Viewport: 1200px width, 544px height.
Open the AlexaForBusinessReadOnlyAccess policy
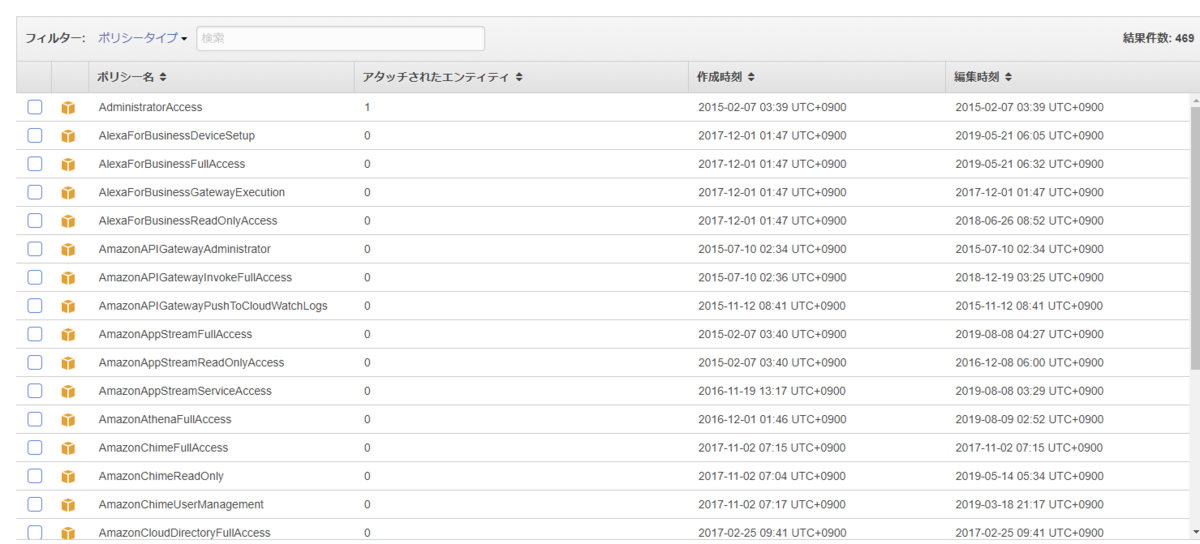[188, 221]
